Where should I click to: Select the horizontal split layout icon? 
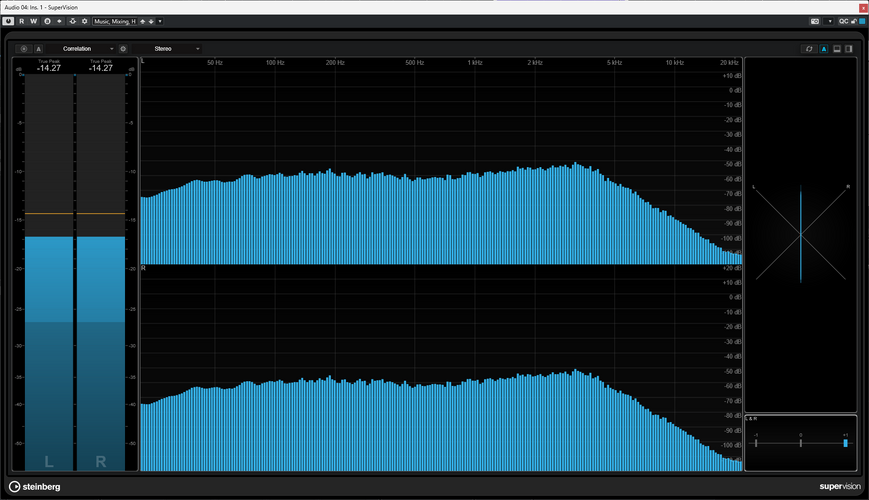[x=837, y=49]
